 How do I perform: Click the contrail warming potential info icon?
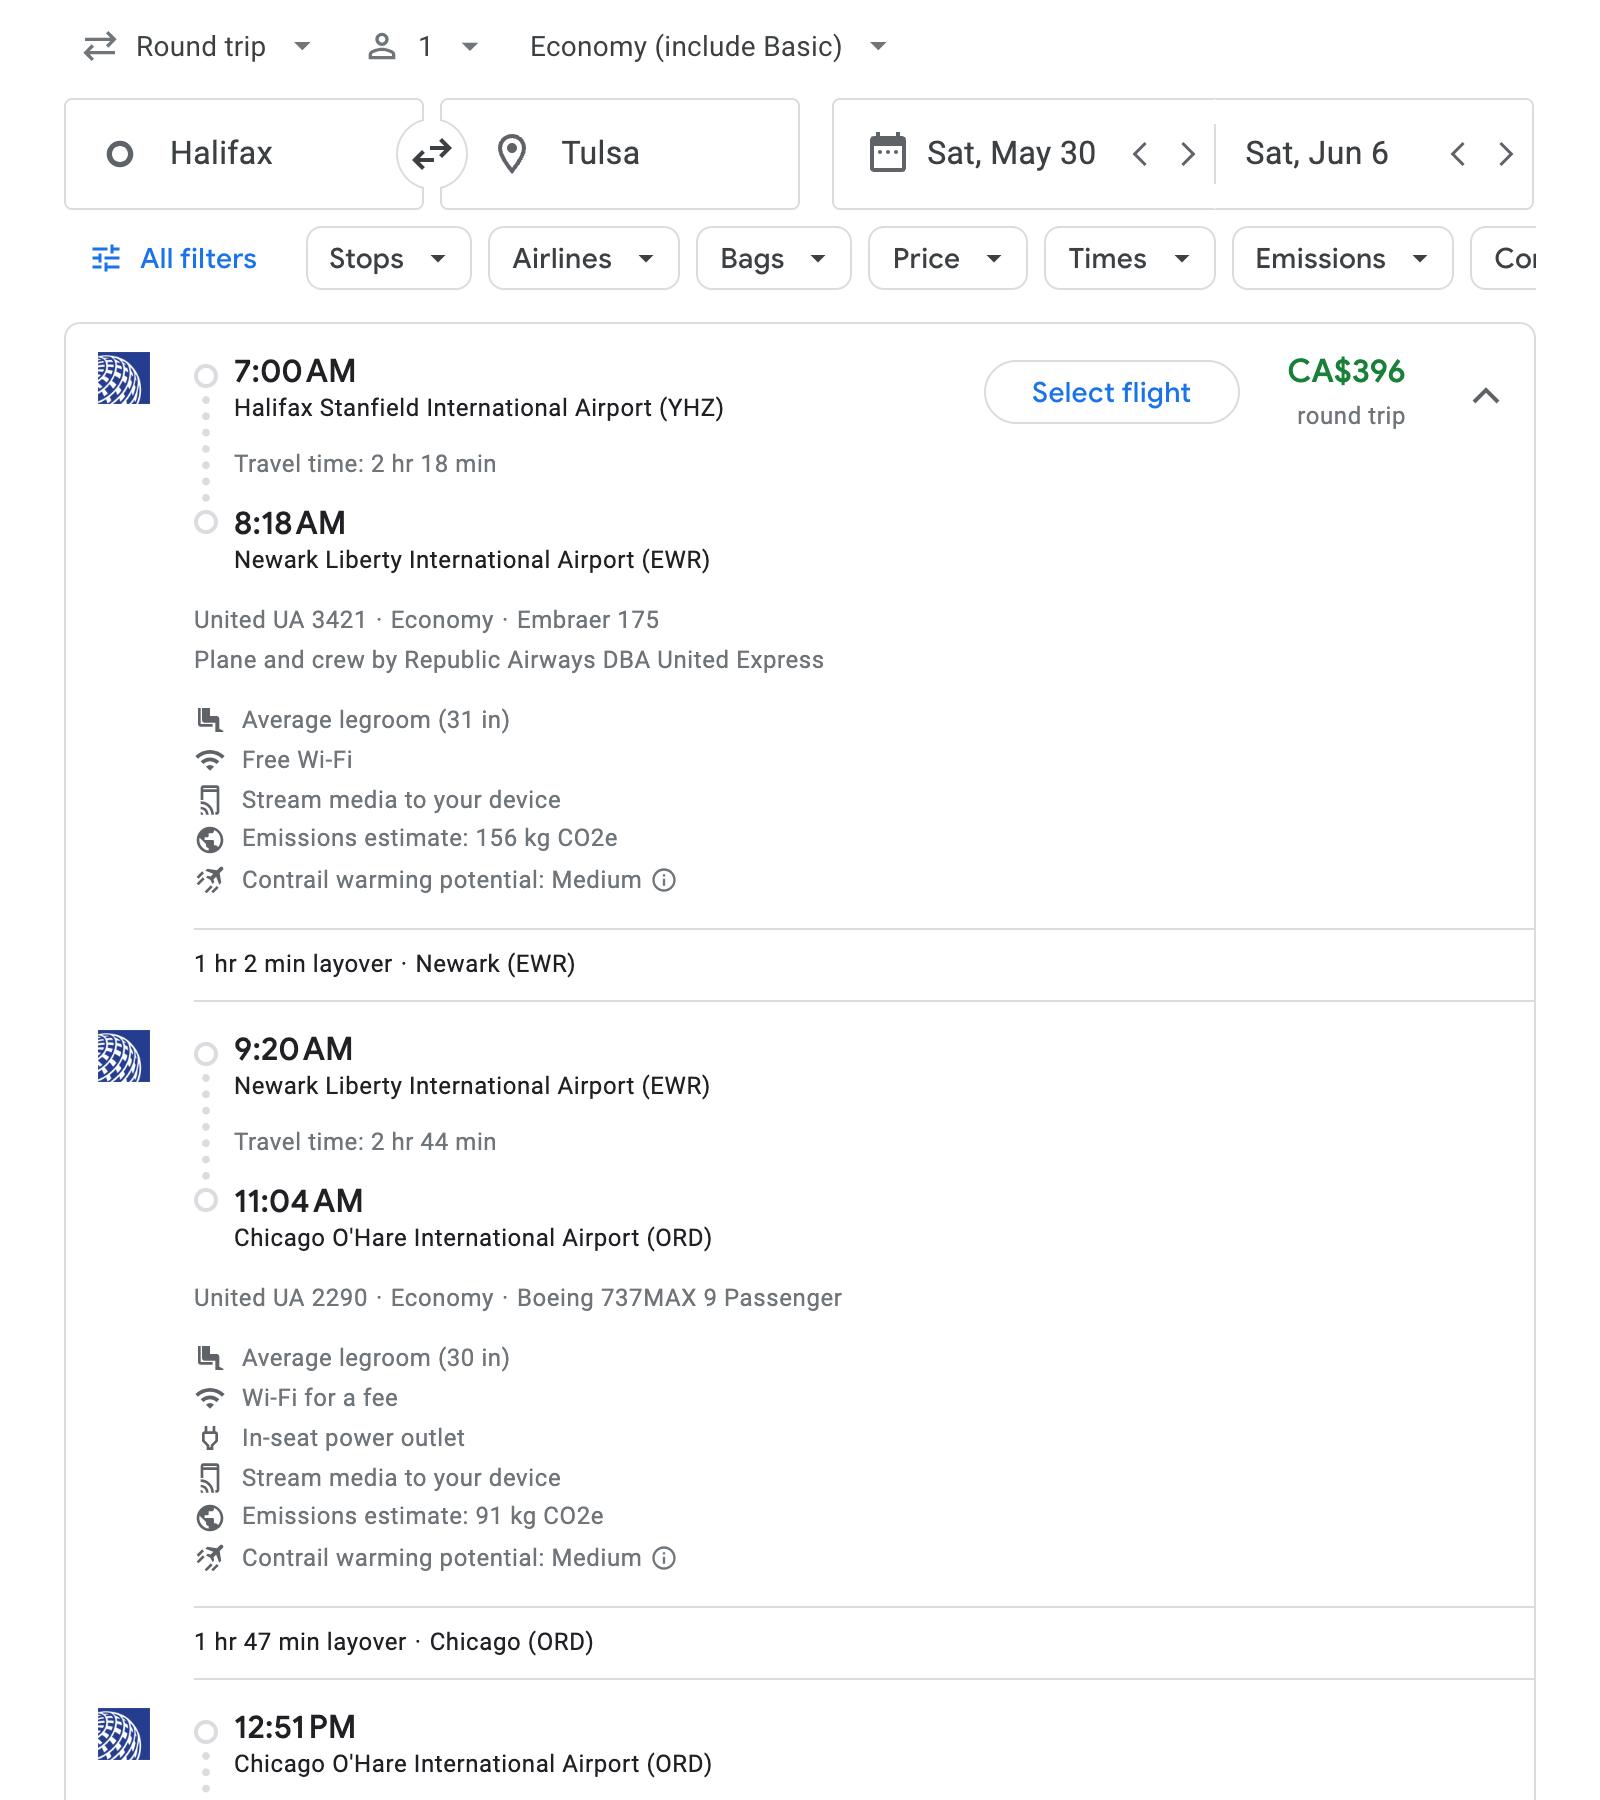664,880
